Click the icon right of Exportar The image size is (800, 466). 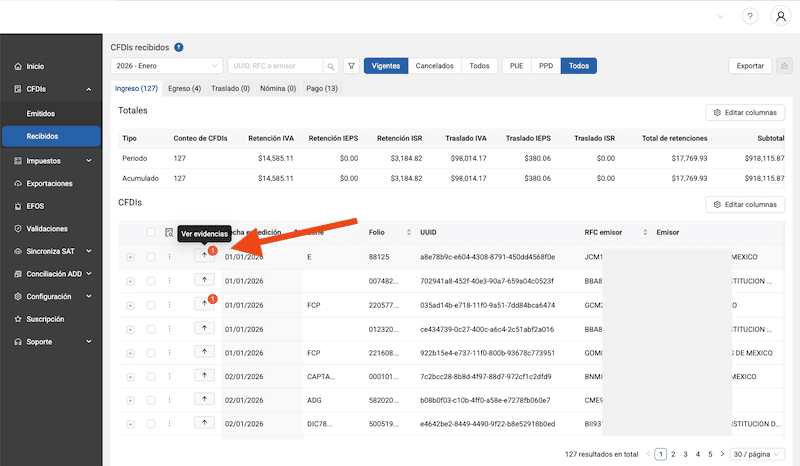(x=785, y=66)
